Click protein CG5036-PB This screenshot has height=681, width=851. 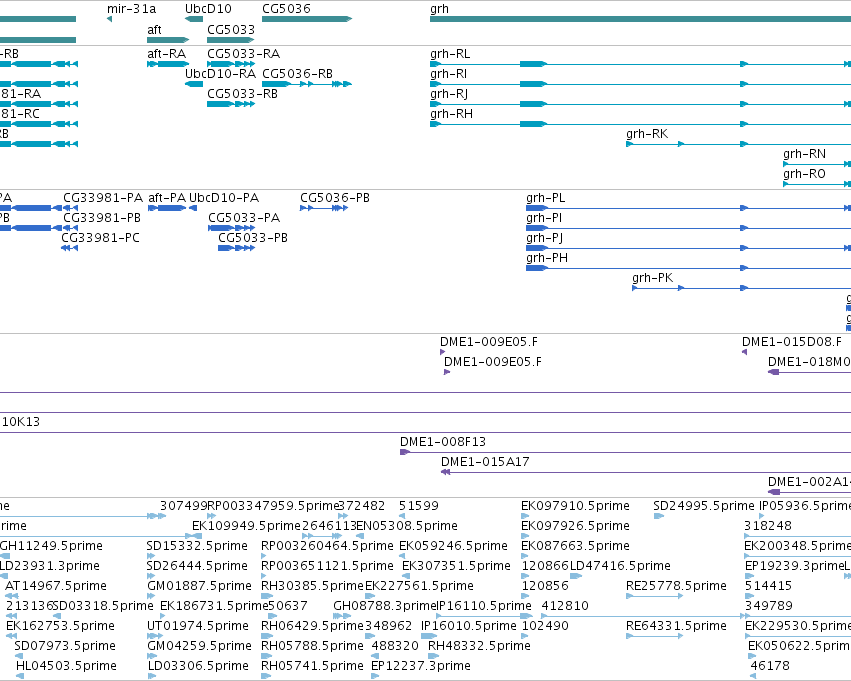click(335, 198)
